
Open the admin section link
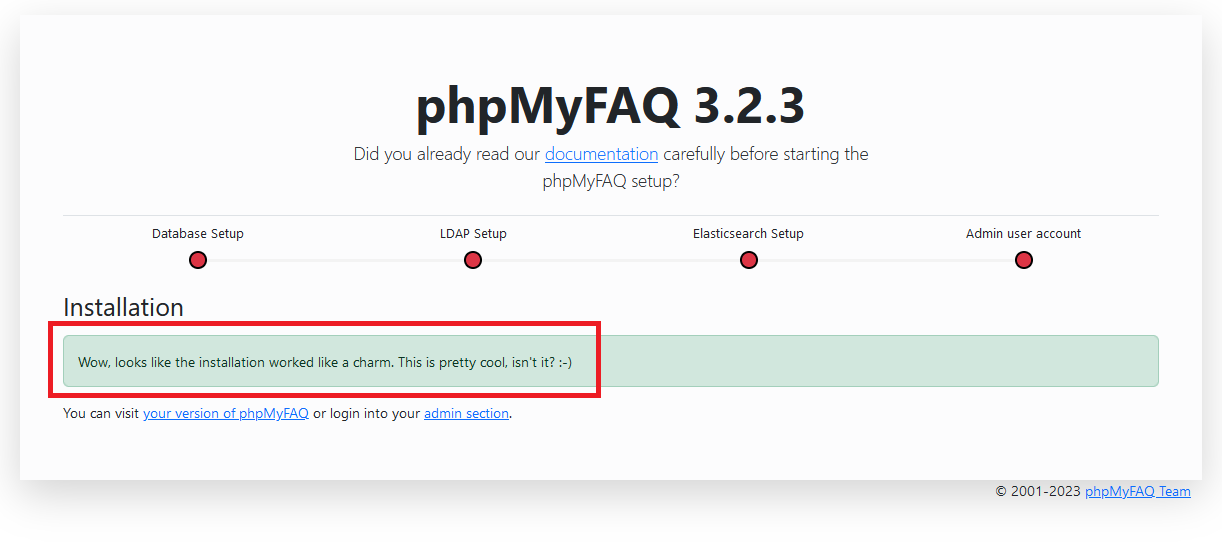click(x=466, y=413)
